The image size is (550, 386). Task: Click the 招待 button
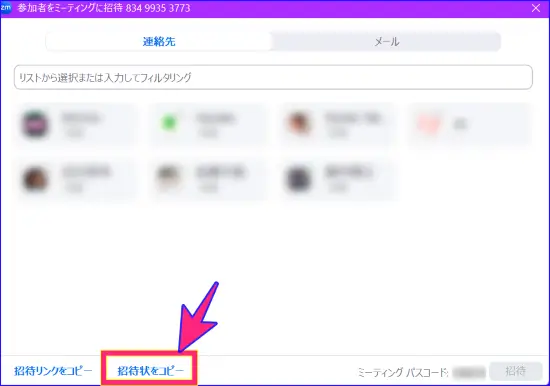point(516,371)
